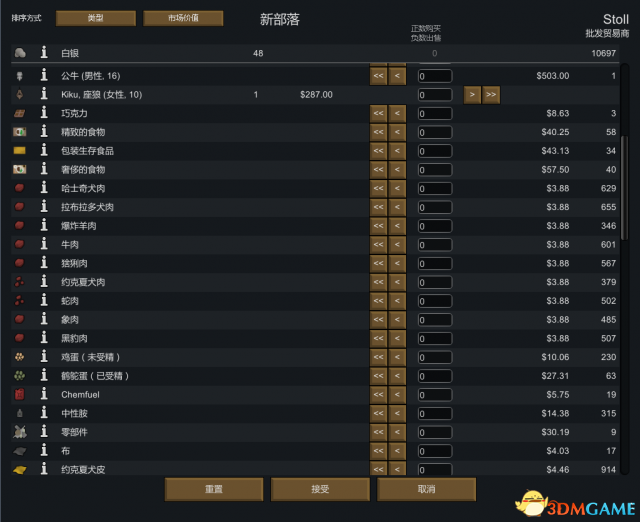Click quantity field for Kiku row

pos(435,95)
